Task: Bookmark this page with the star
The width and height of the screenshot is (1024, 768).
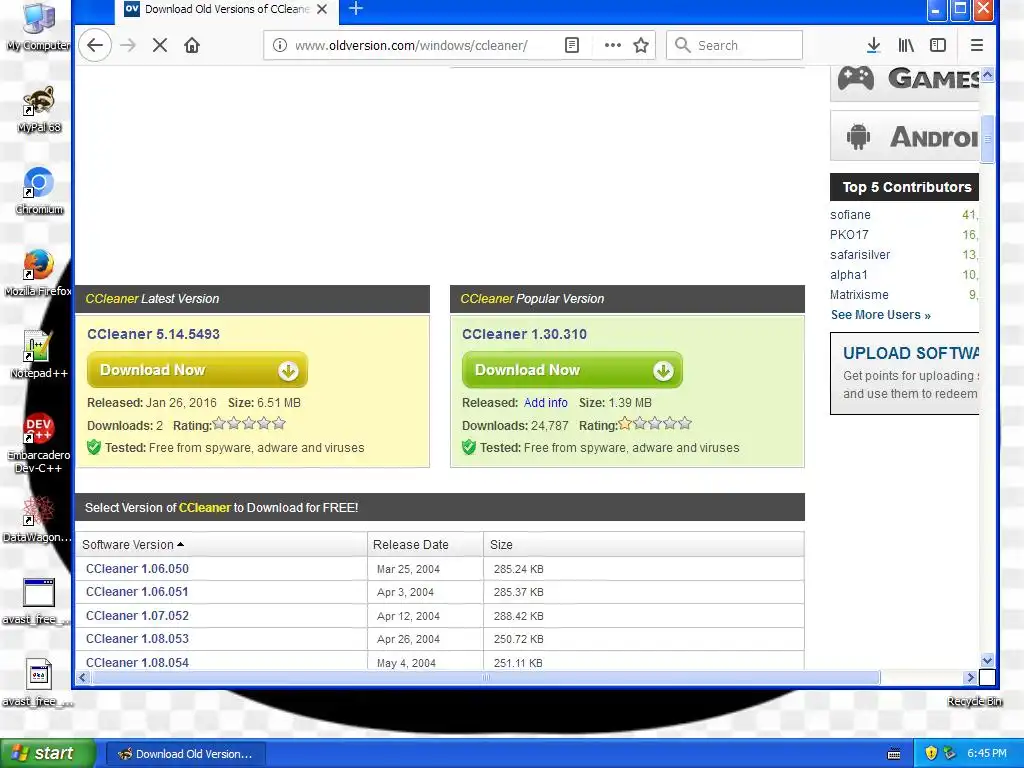Action: coord(641,45)
